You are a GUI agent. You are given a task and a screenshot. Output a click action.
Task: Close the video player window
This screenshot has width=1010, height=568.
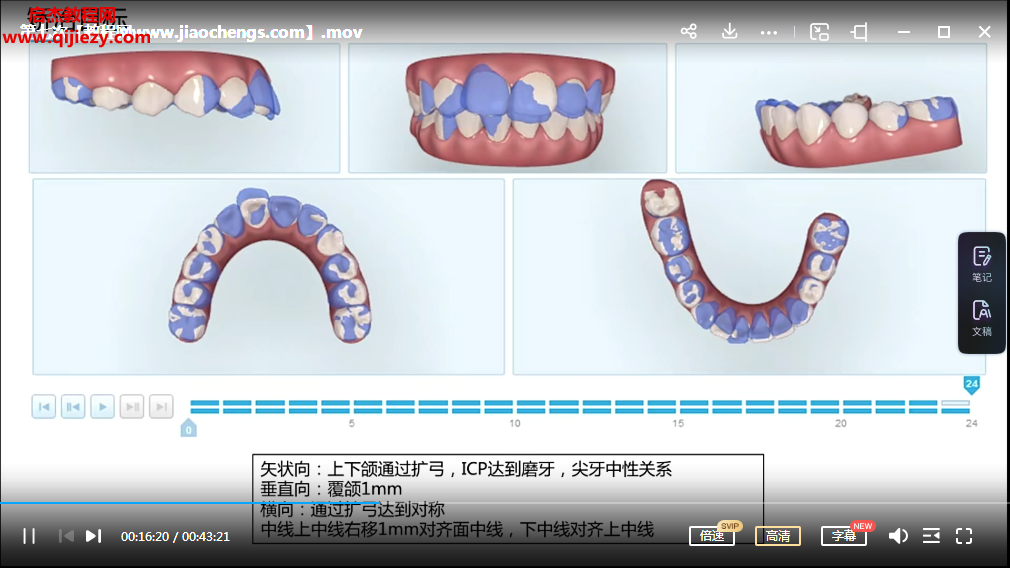point(984,32)
